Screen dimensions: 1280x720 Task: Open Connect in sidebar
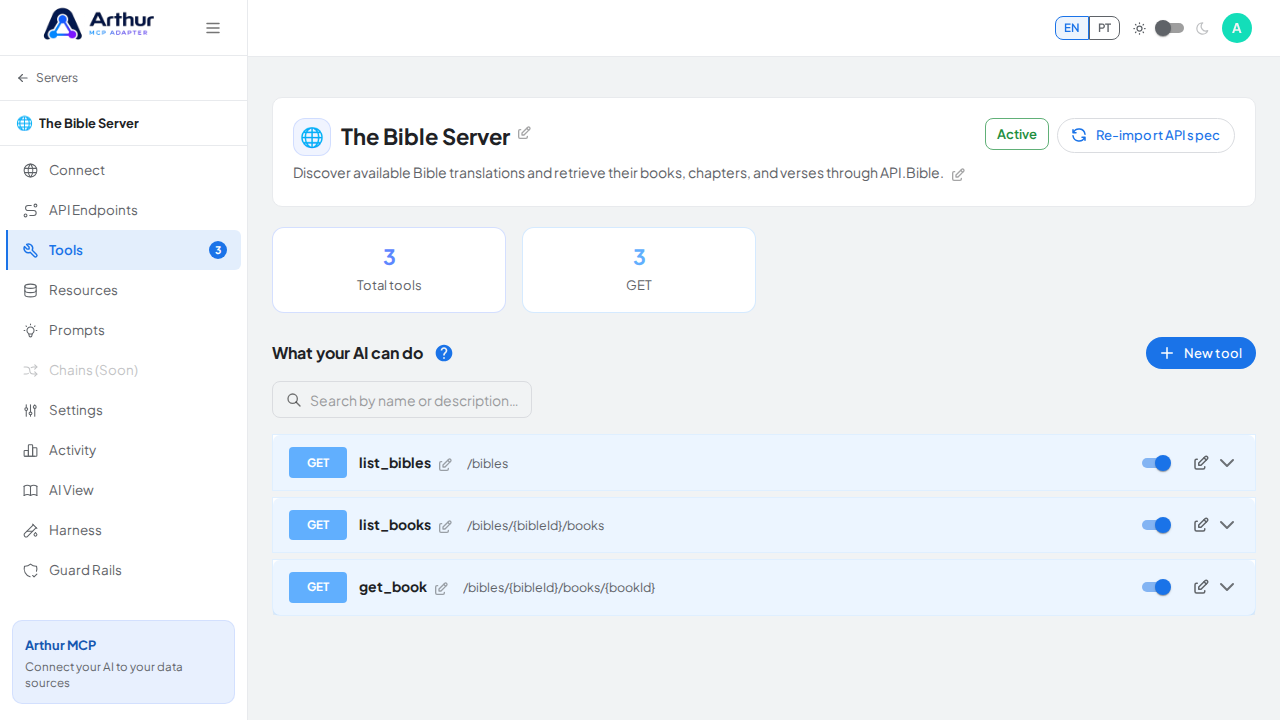pos(123,170)
